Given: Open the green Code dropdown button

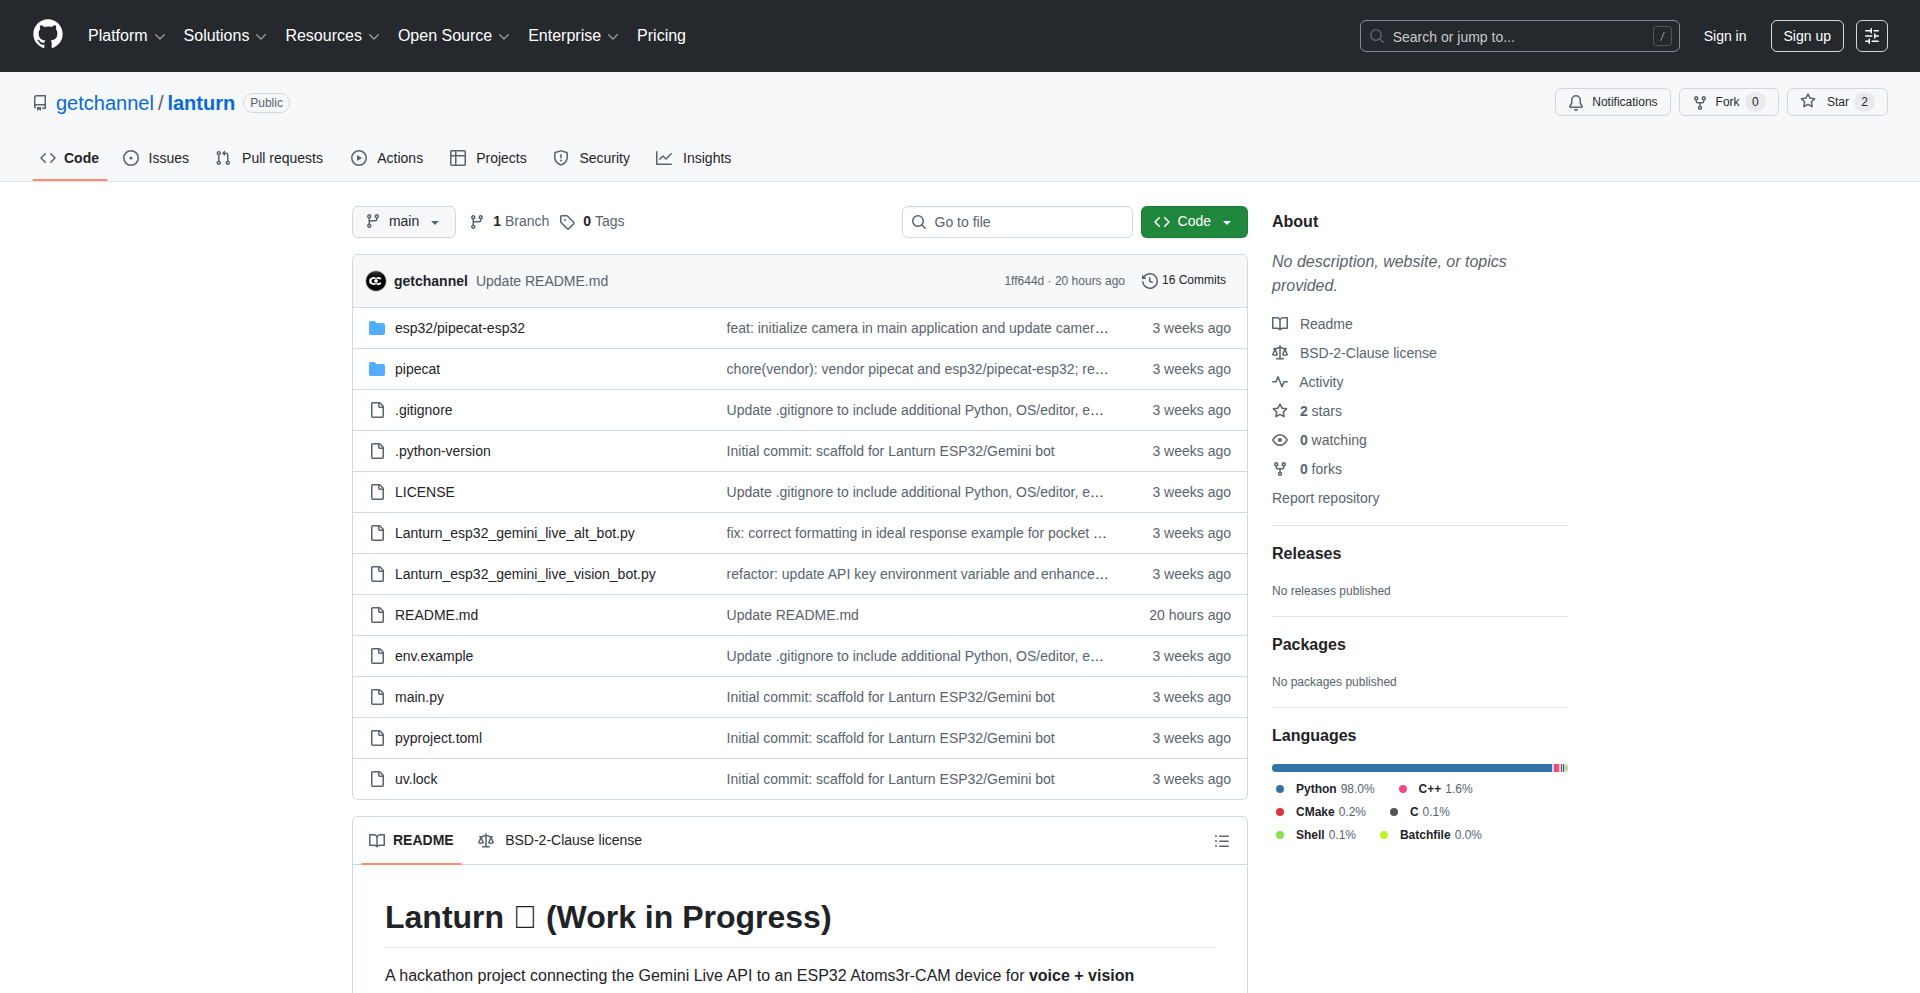Looking at the screenshot, I should pyautogui.click(x=1194, y=222).
